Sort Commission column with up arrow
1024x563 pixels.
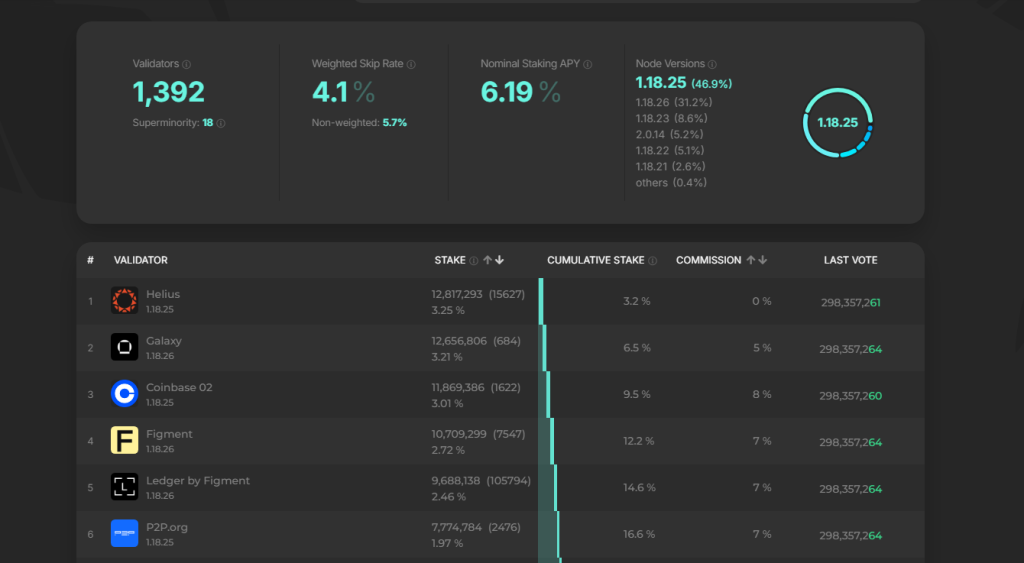click(x=750, y=260)
